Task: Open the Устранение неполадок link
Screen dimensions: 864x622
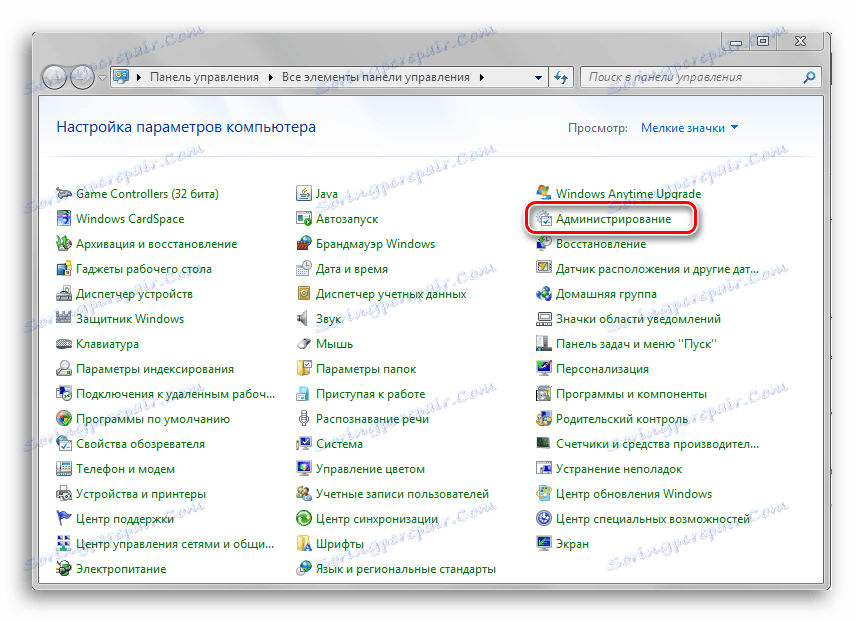Action: (x=619, y=469)
